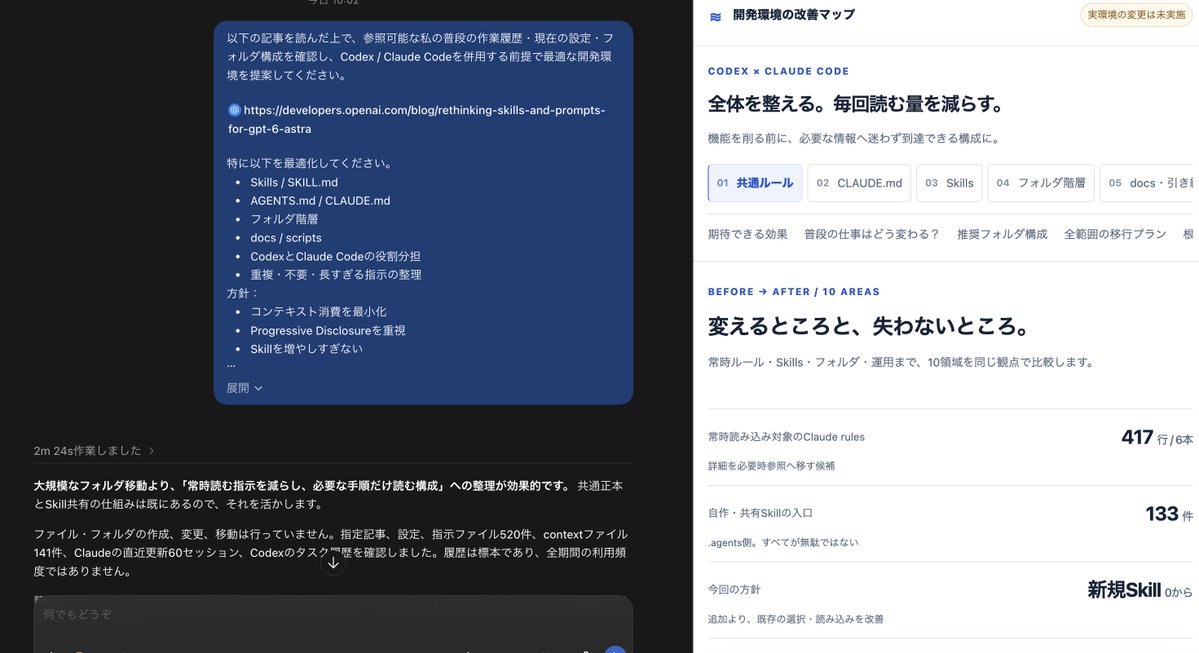Image resolution: width=1199 pixels, height=653 pixels.
Task: Click 追加より、既存の選択・読み込みを改善 note
Action: pyautogui.click(x=795, y=619)
